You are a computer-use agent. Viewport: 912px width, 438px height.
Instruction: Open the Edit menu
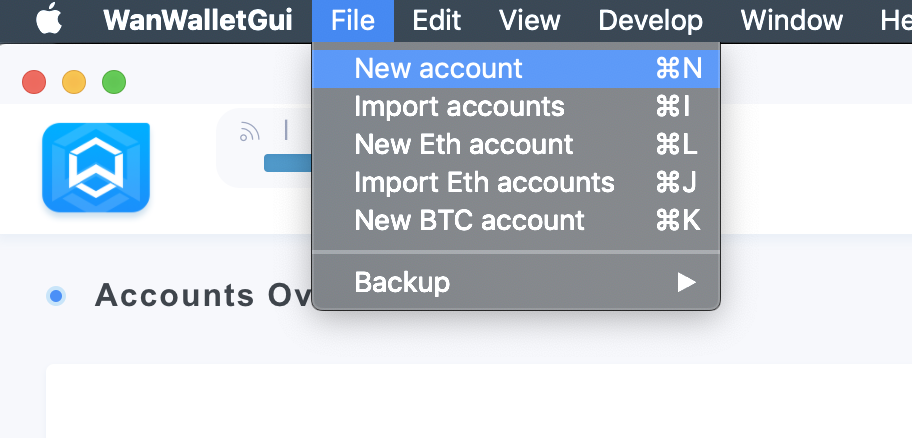pyautogui.click(x=437, y=21)
